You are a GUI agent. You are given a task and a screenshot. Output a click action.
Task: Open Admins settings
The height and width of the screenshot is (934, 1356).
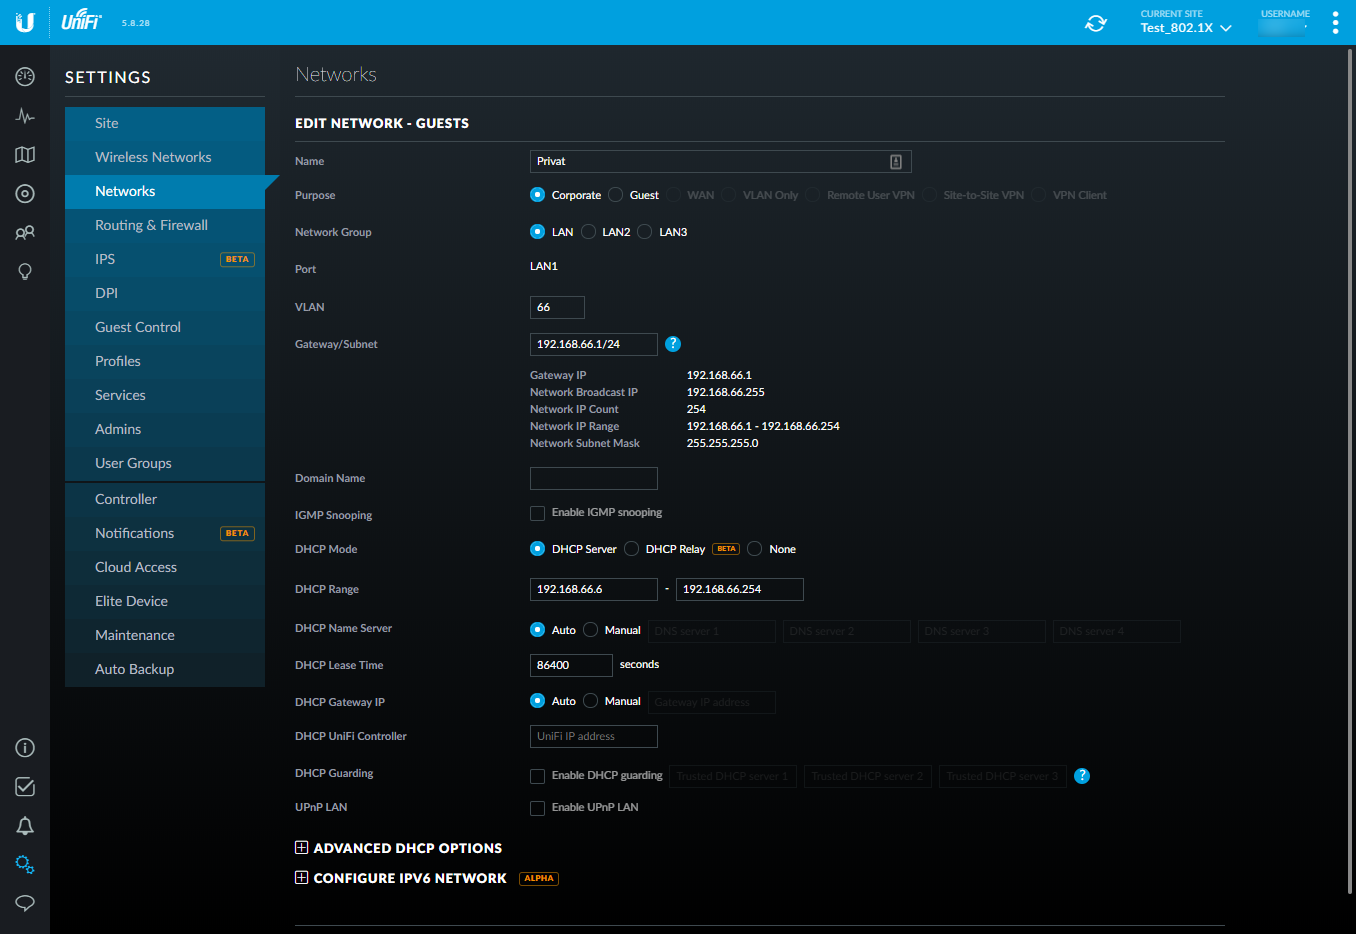pos(165,430)
